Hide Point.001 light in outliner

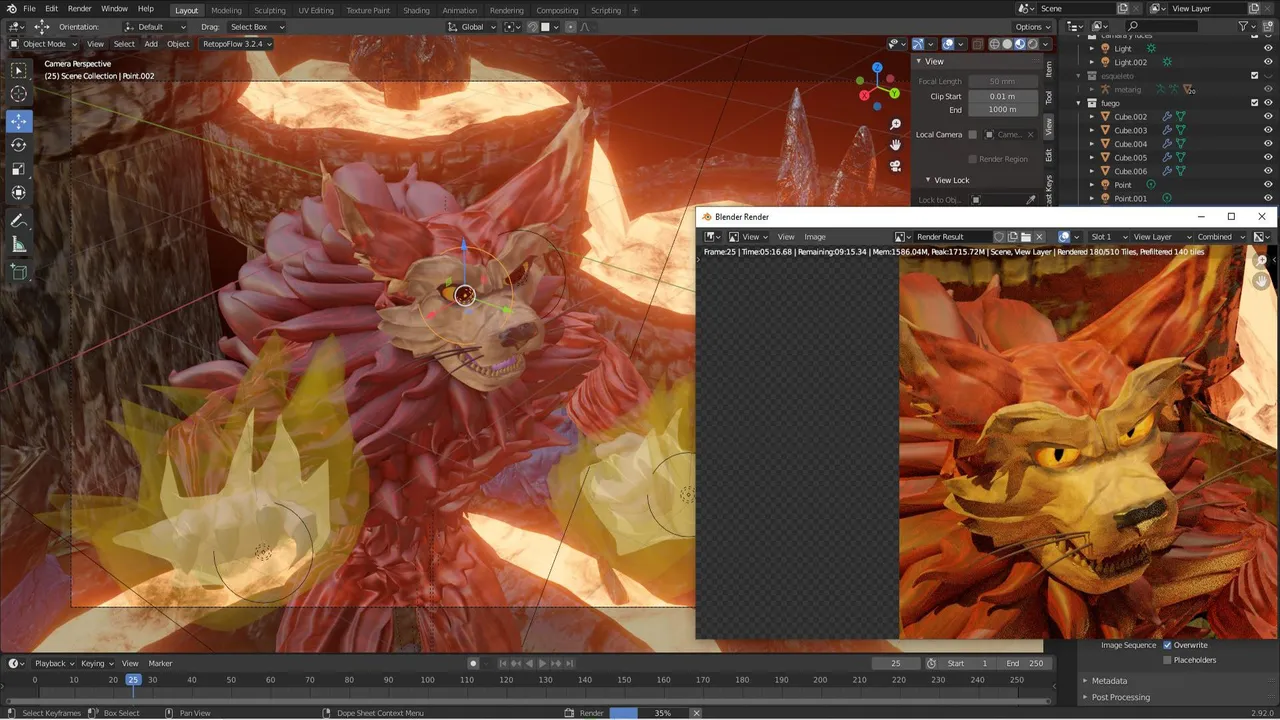pos(1269,198)
